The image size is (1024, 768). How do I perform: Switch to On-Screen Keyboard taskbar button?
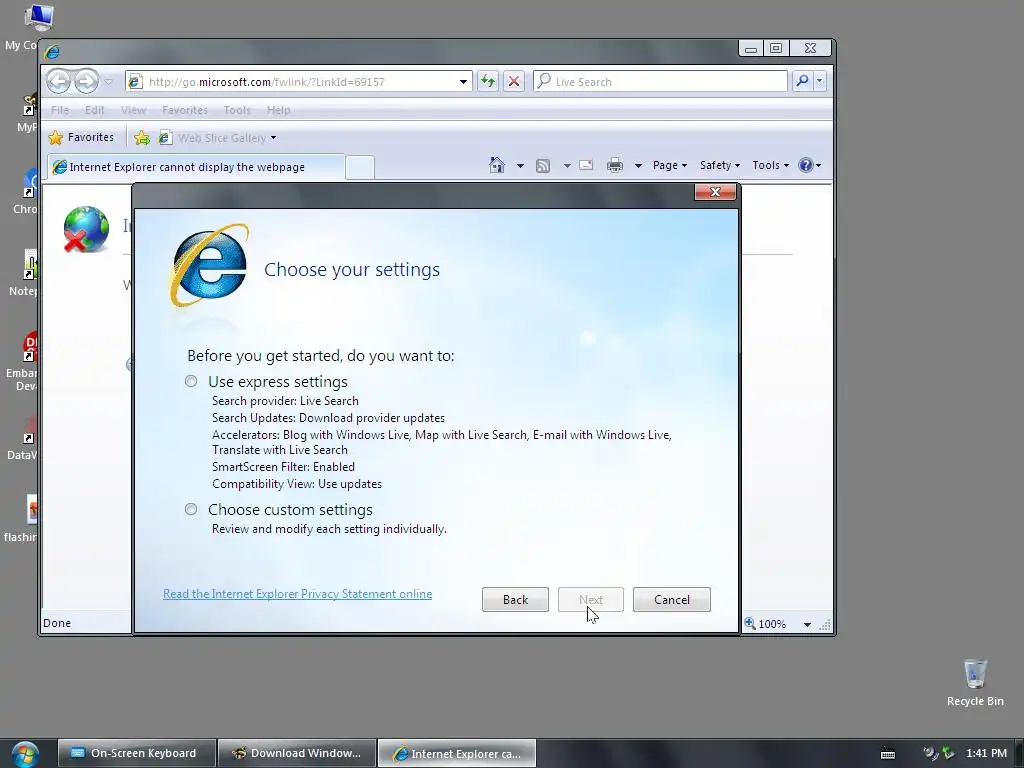pyautogui.click(x=136, y=753)
